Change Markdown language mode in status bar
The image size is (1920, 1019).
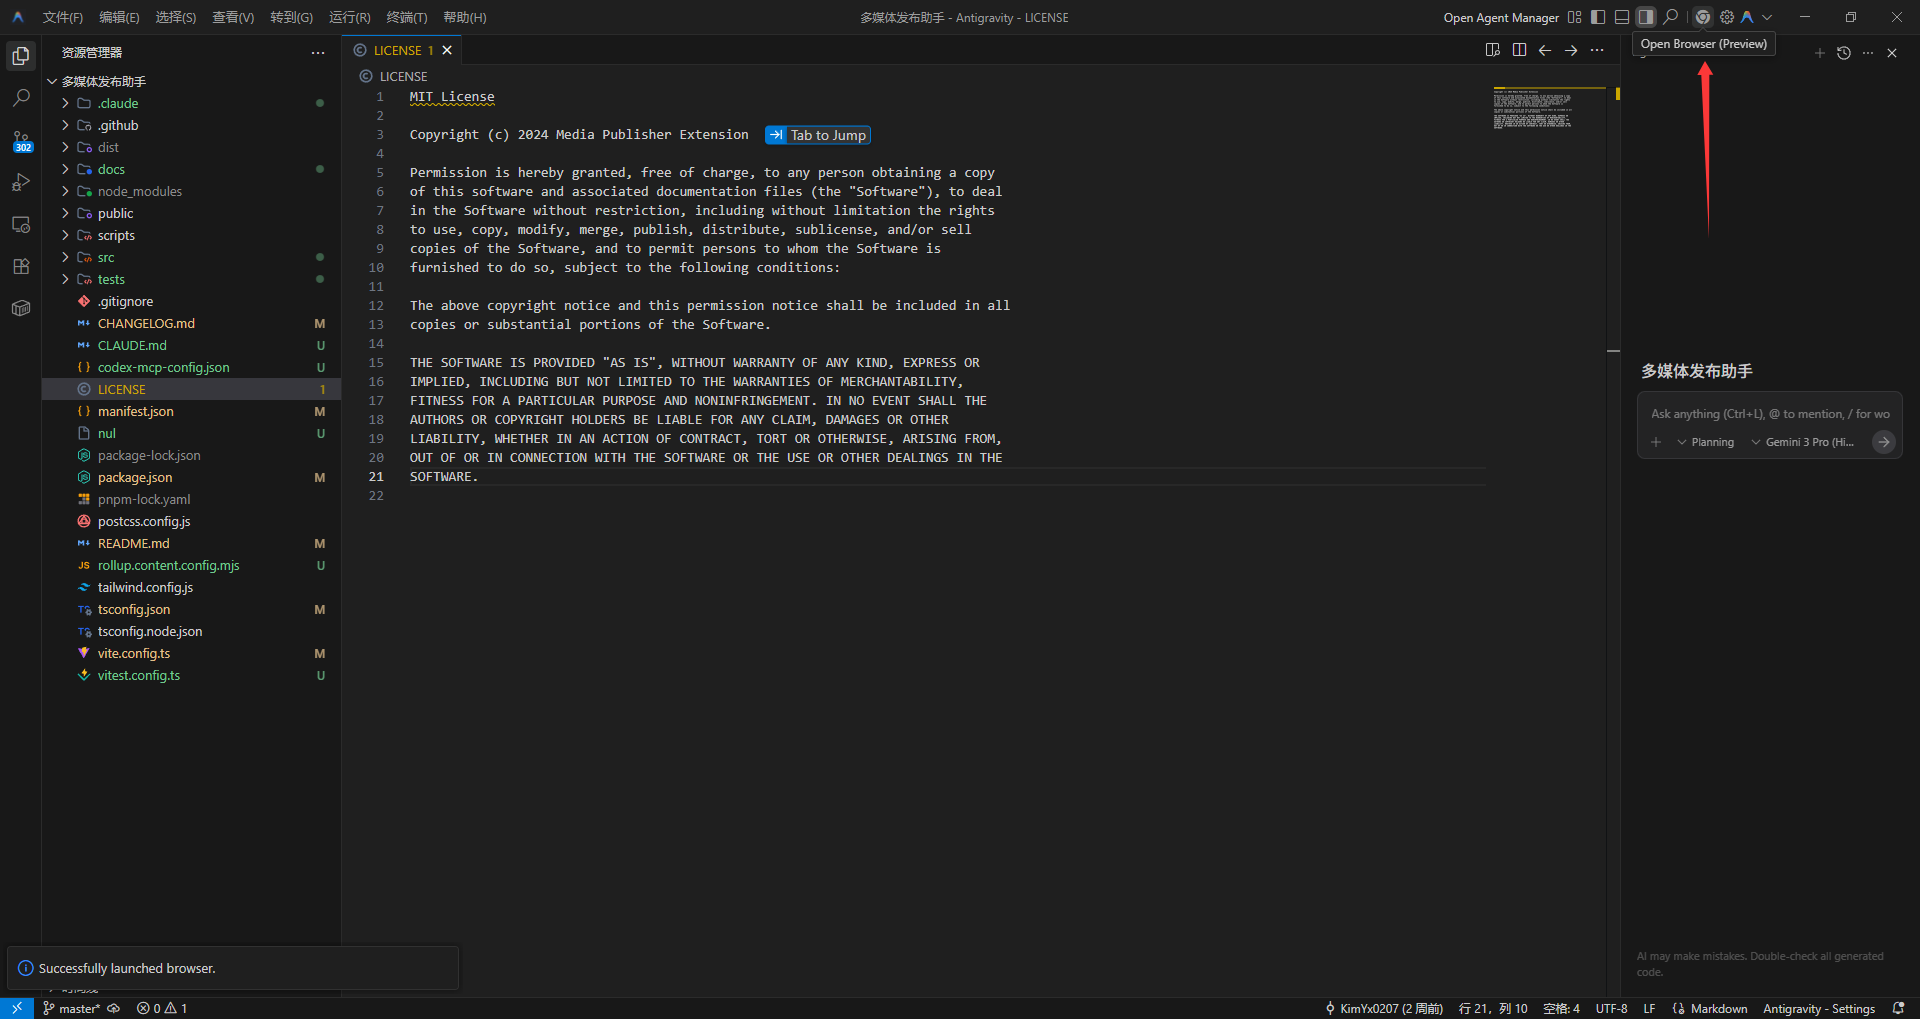(1719, 1008)
